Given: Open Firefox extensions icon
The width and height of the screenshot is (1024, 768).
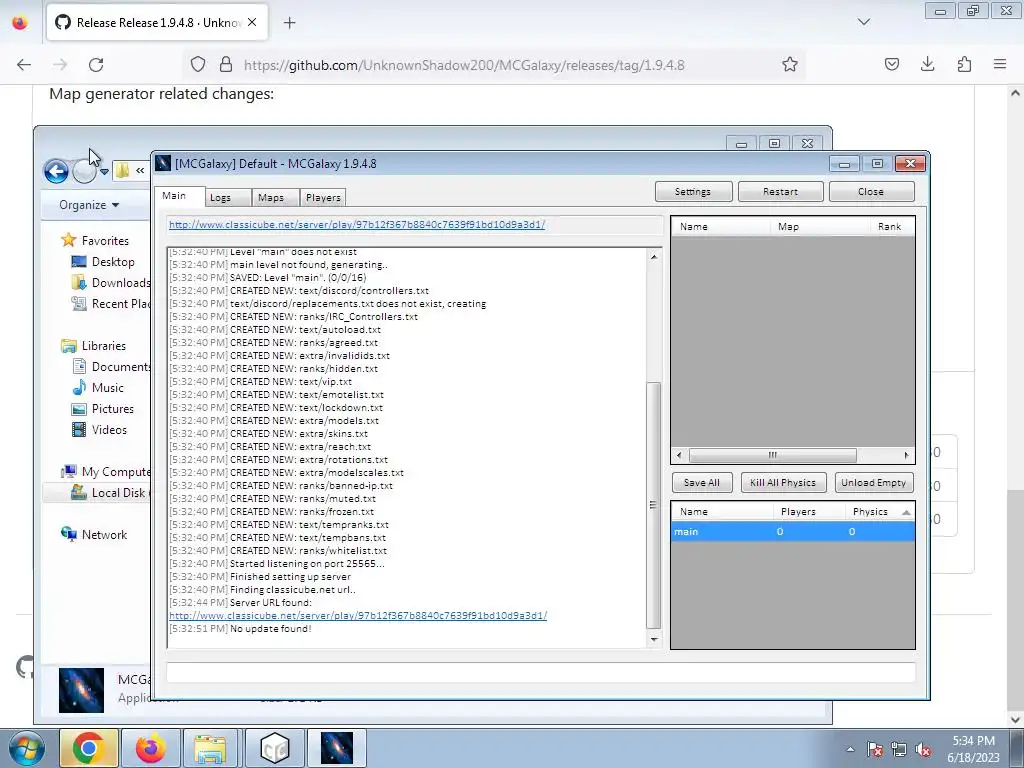Looking at the screenshot, I should (x=964, y=65).
